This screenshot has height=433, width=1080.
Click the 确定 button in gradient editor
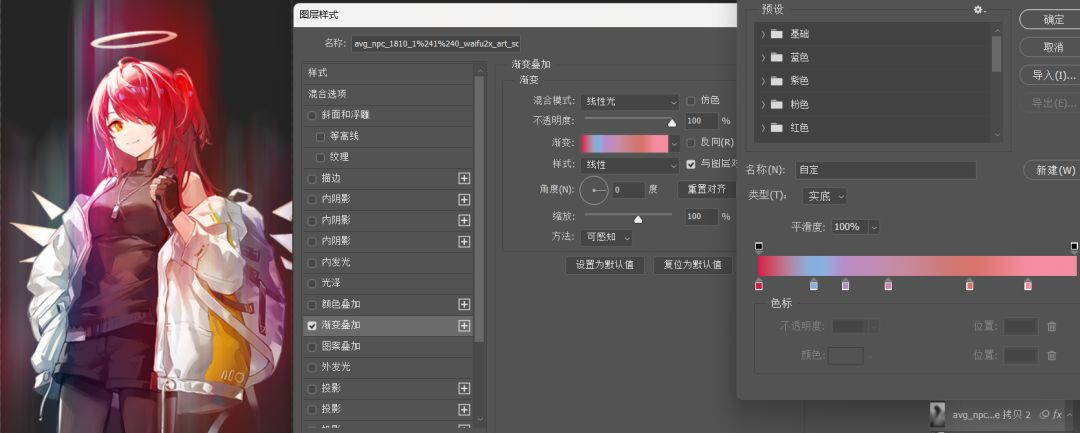click(1052, 19)
